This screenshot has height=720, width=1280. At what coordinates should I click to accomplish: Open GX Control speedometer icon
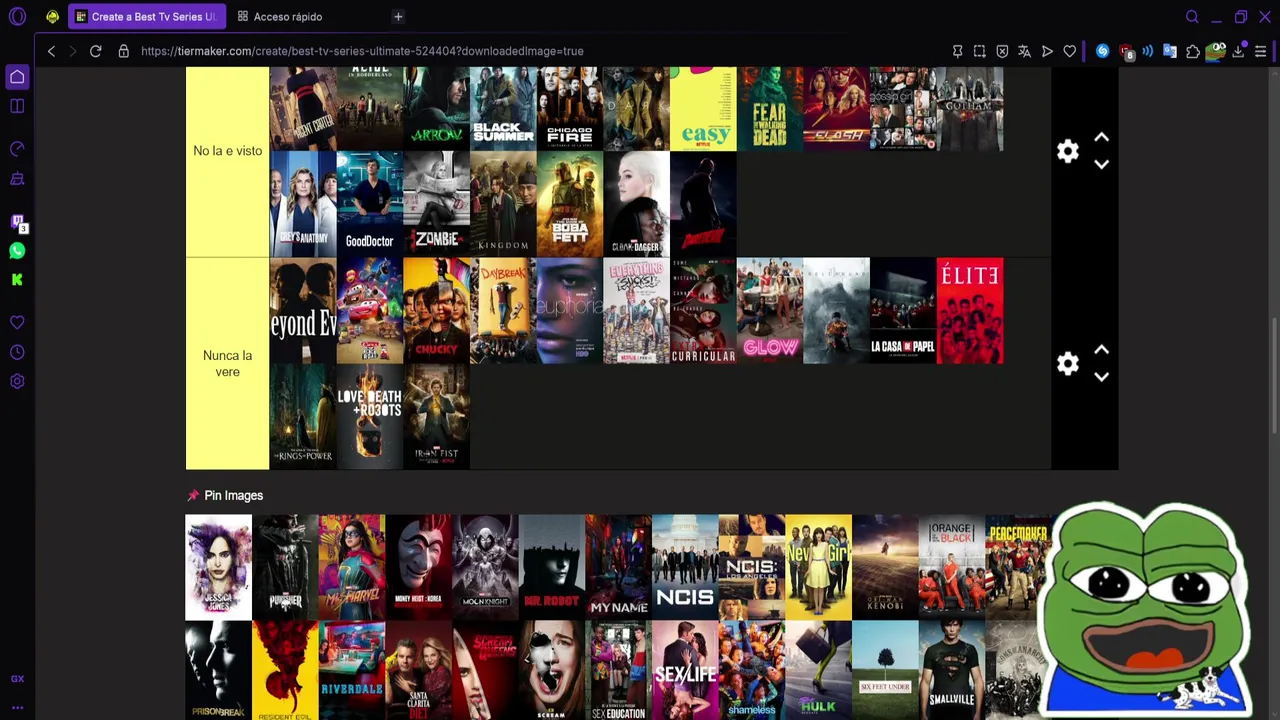click(17, 149)
